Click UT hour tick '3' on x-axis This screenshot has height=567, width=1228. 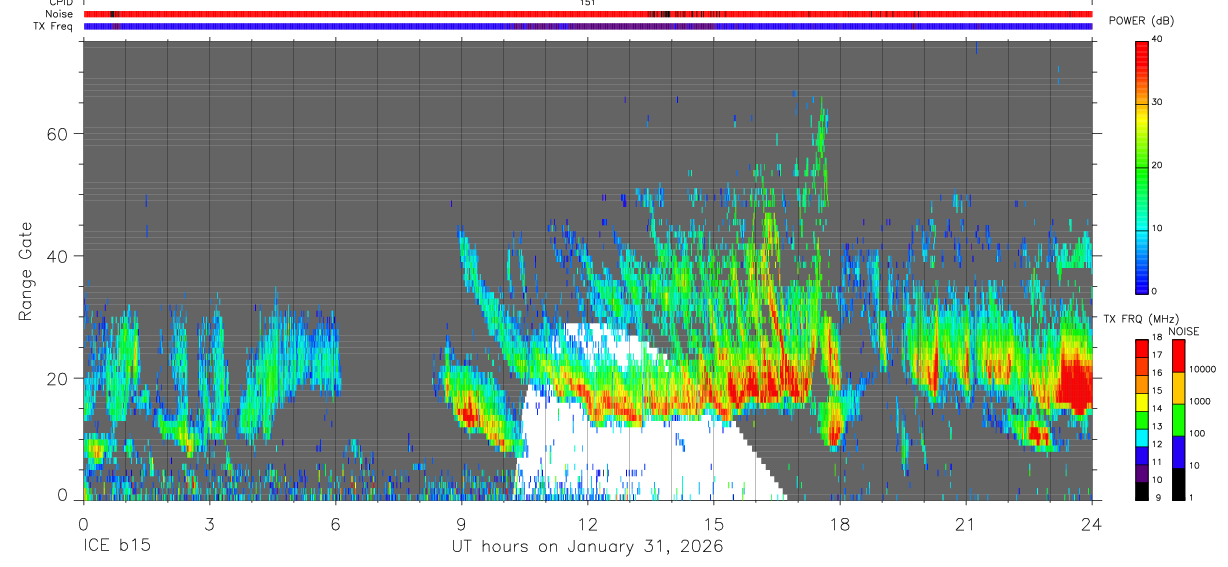click(209, 523)
